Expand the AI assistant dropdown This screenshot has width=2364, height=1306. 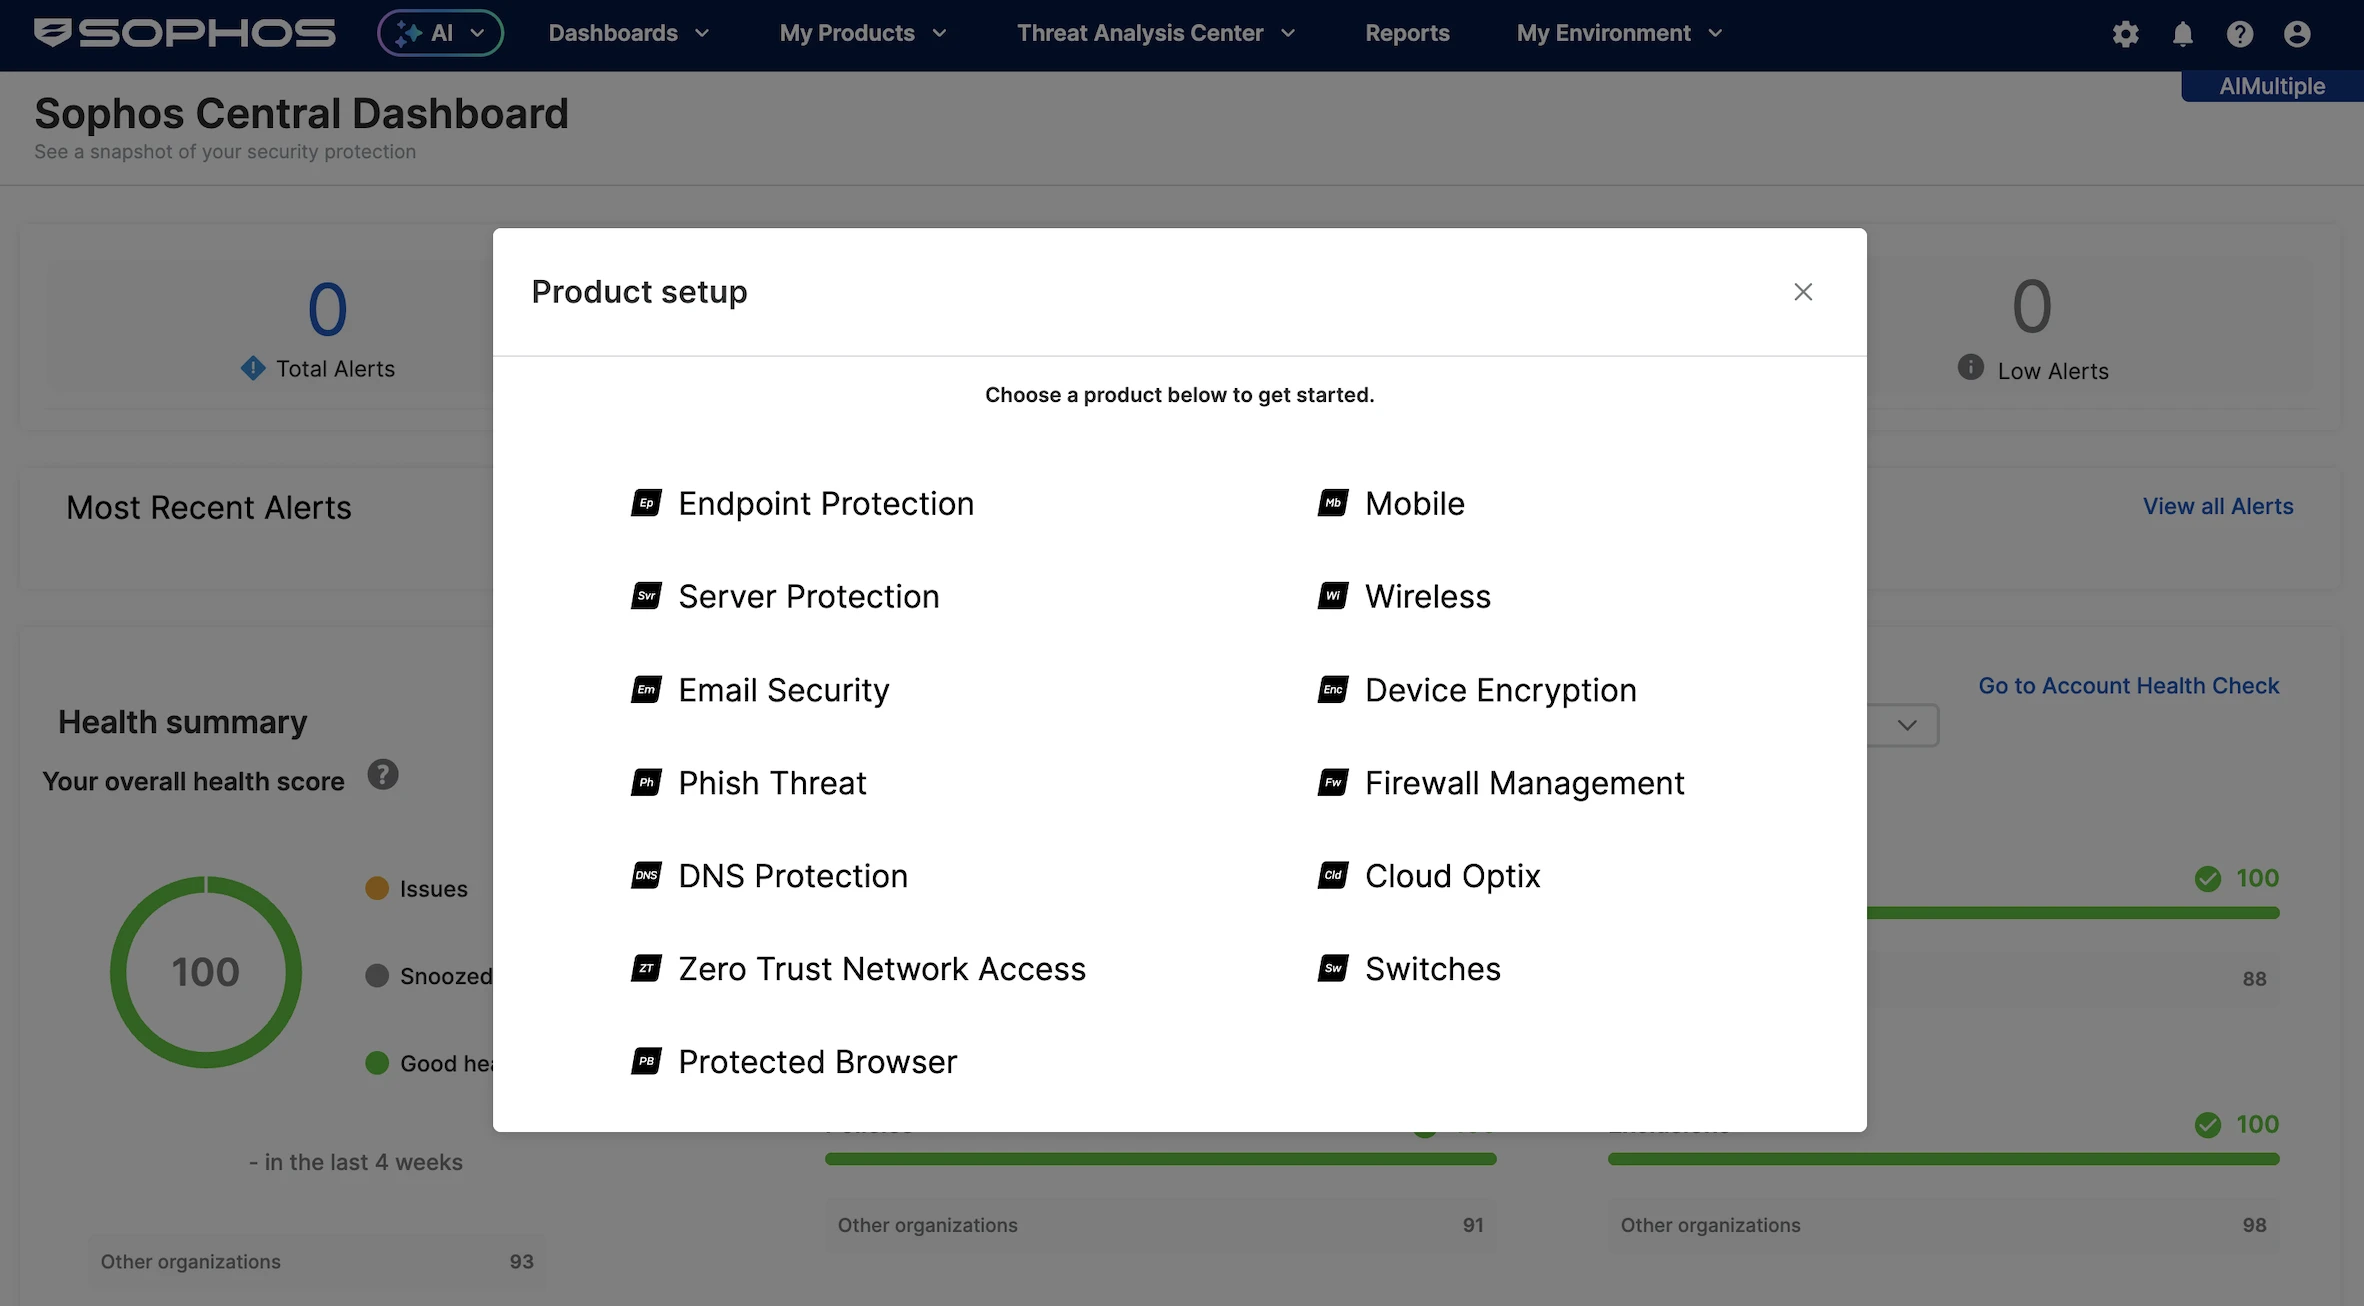(440, 33)
